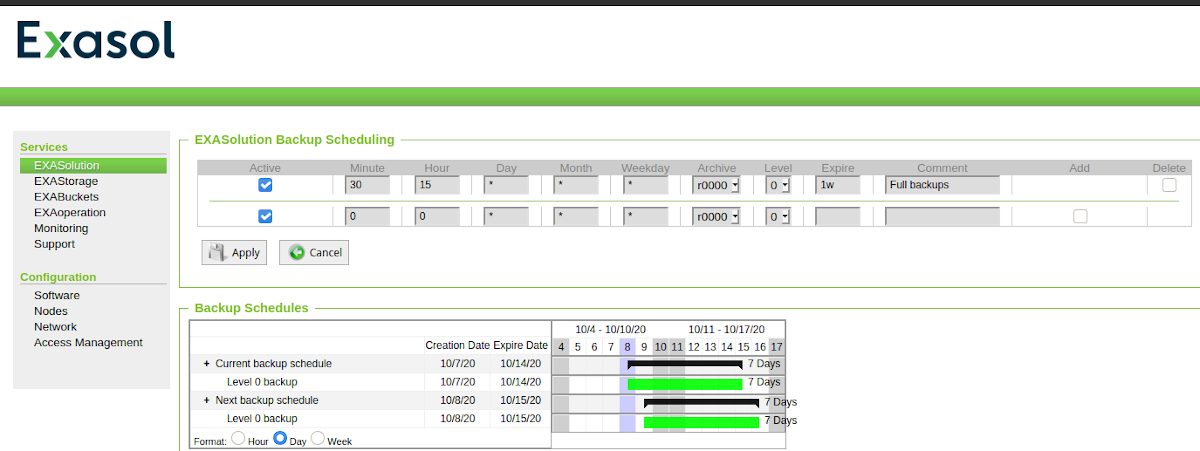Open Software configuration link

tap(57, 295)
